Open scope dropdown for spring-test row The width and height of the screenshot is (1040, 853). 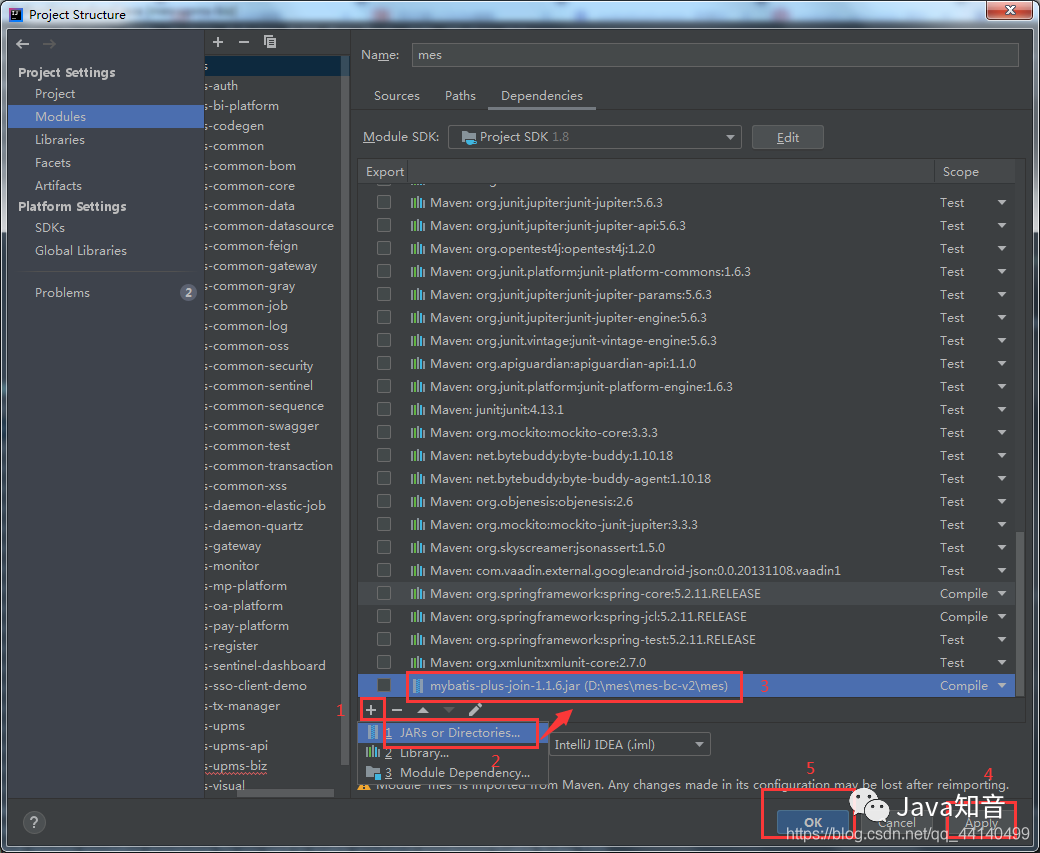point(1002,639)
